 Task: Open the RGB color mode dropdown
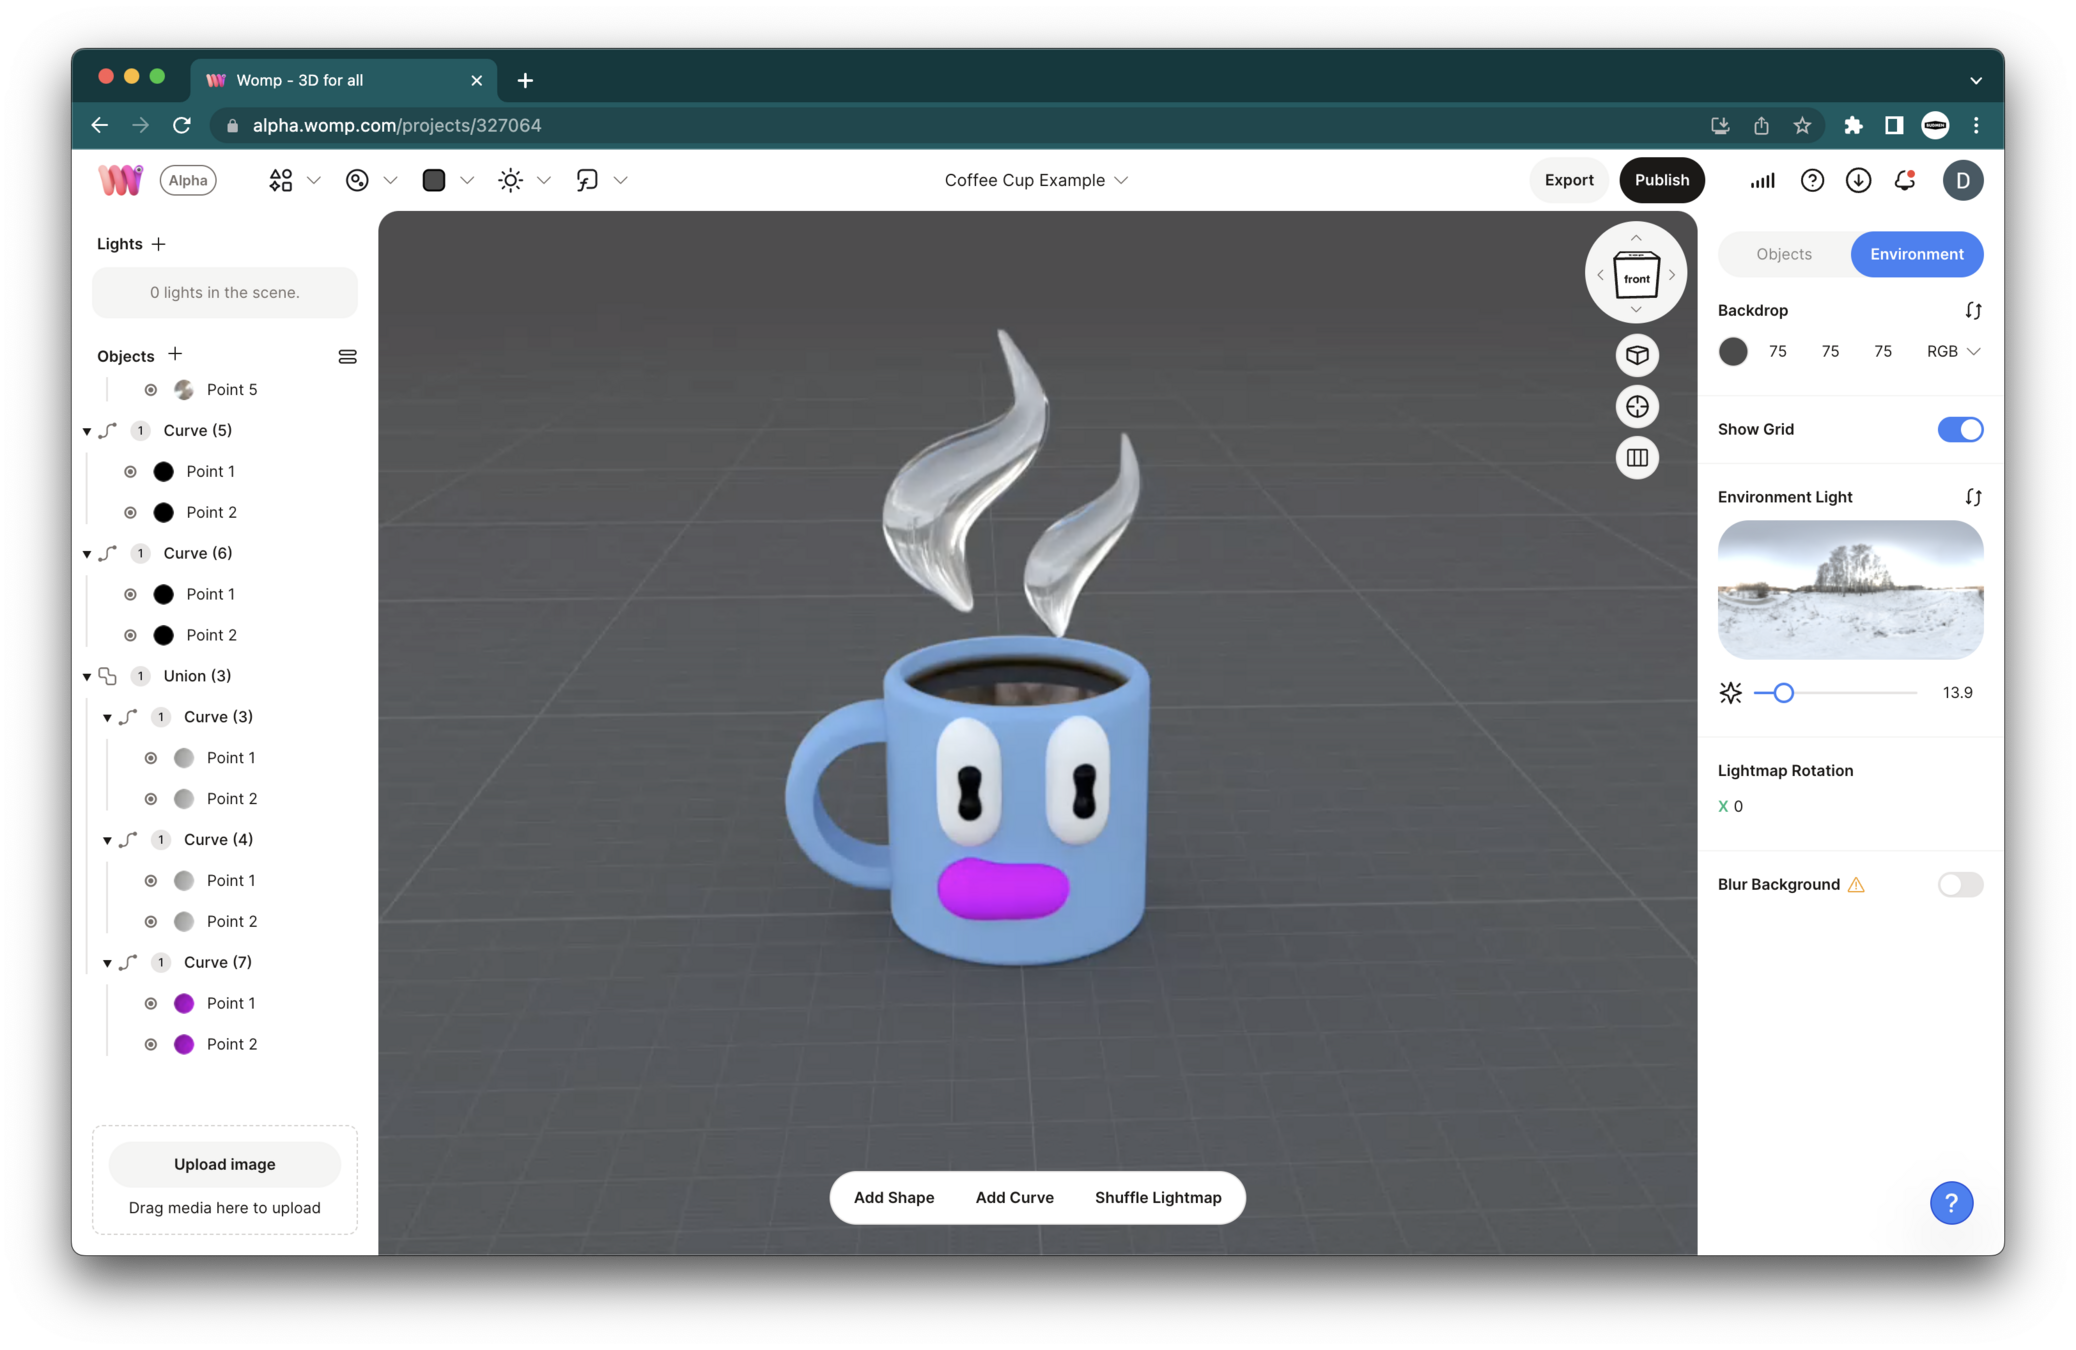pyautogui.click(x=1953, y=351)
